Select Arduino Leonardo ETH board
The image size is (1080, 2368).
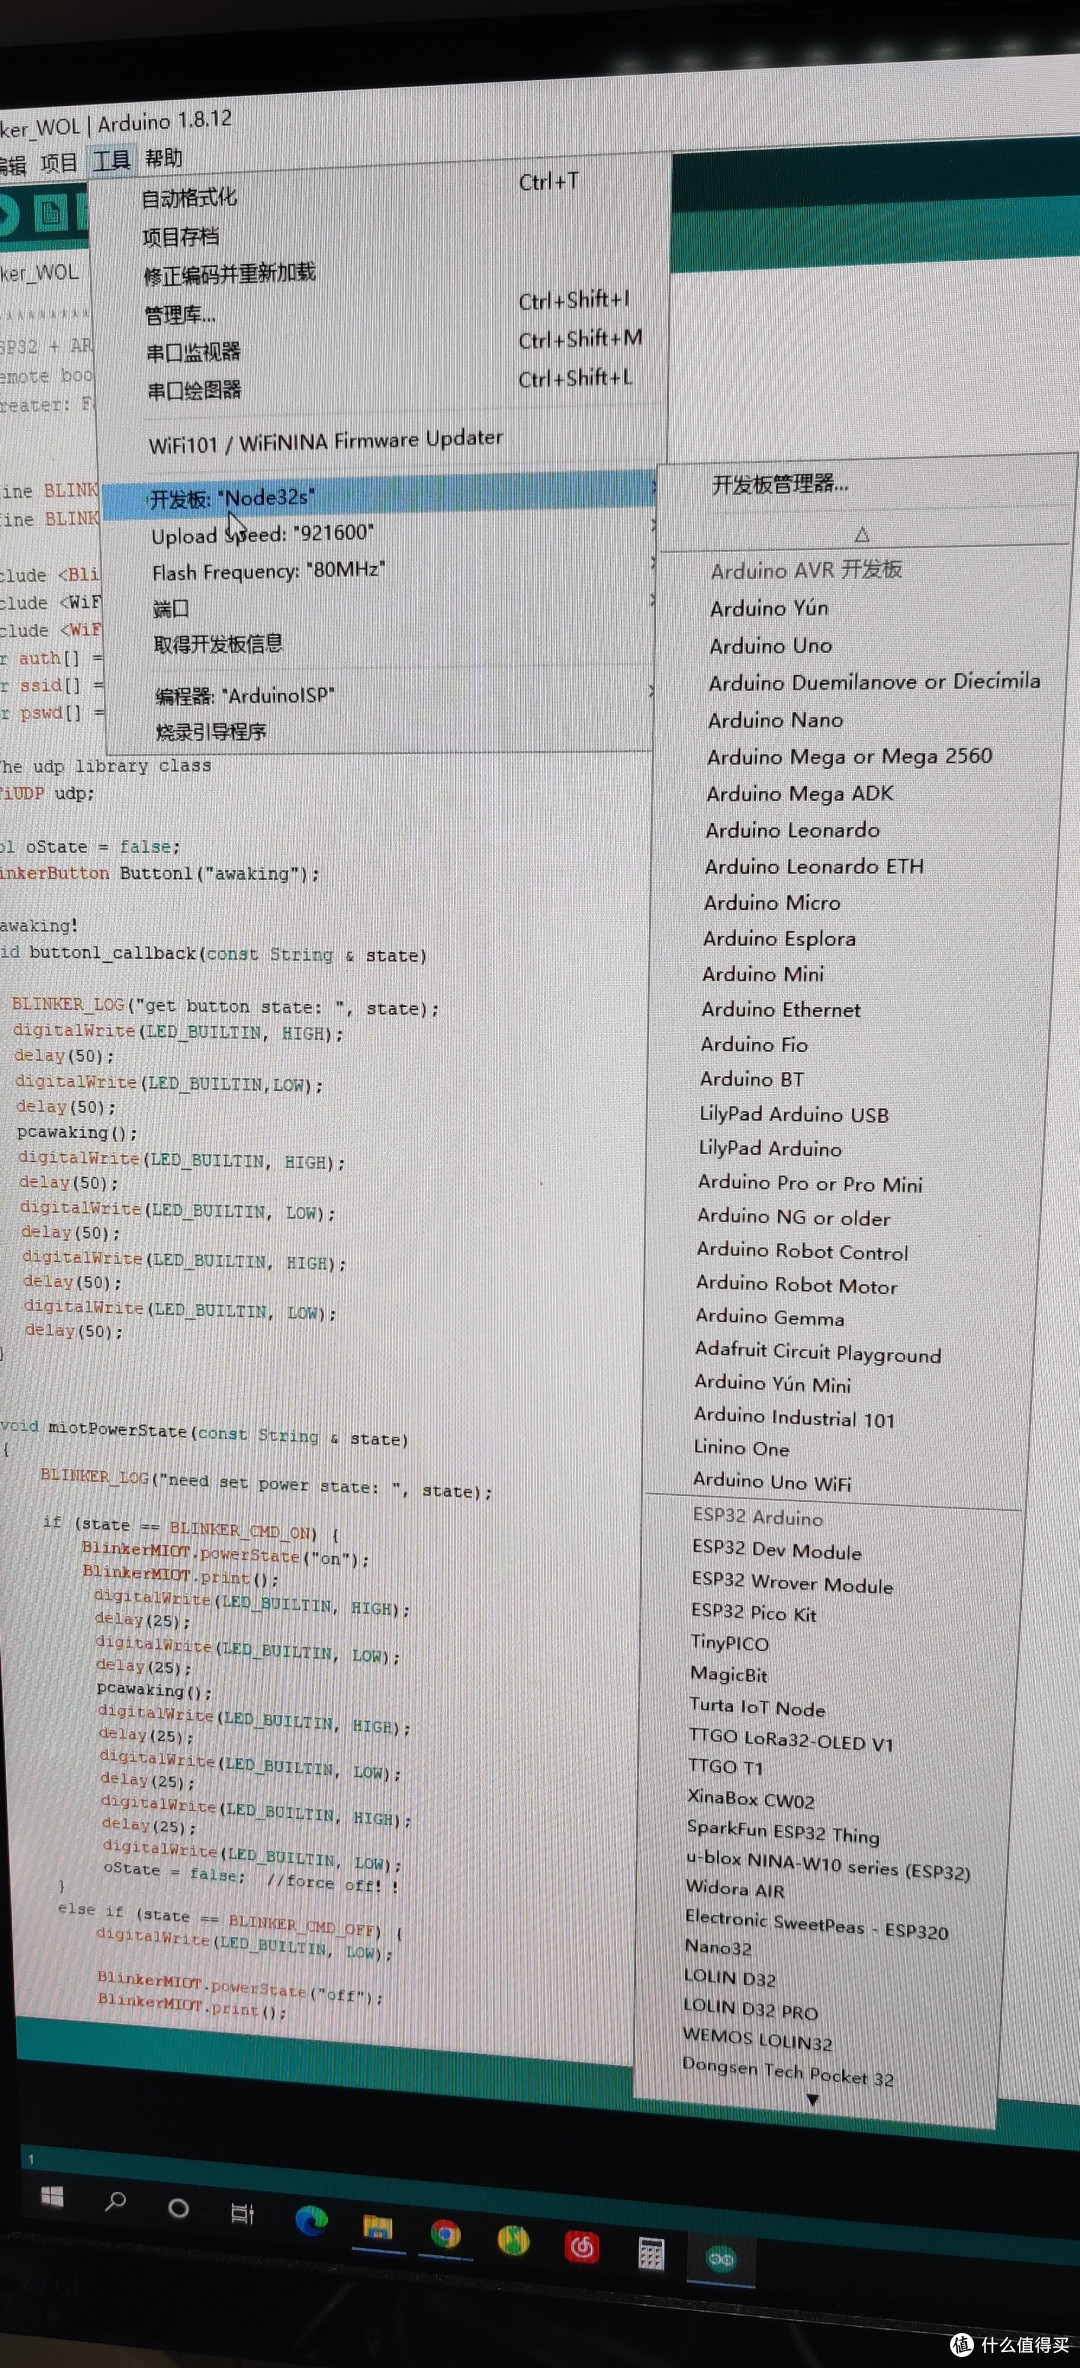point(814,866)
